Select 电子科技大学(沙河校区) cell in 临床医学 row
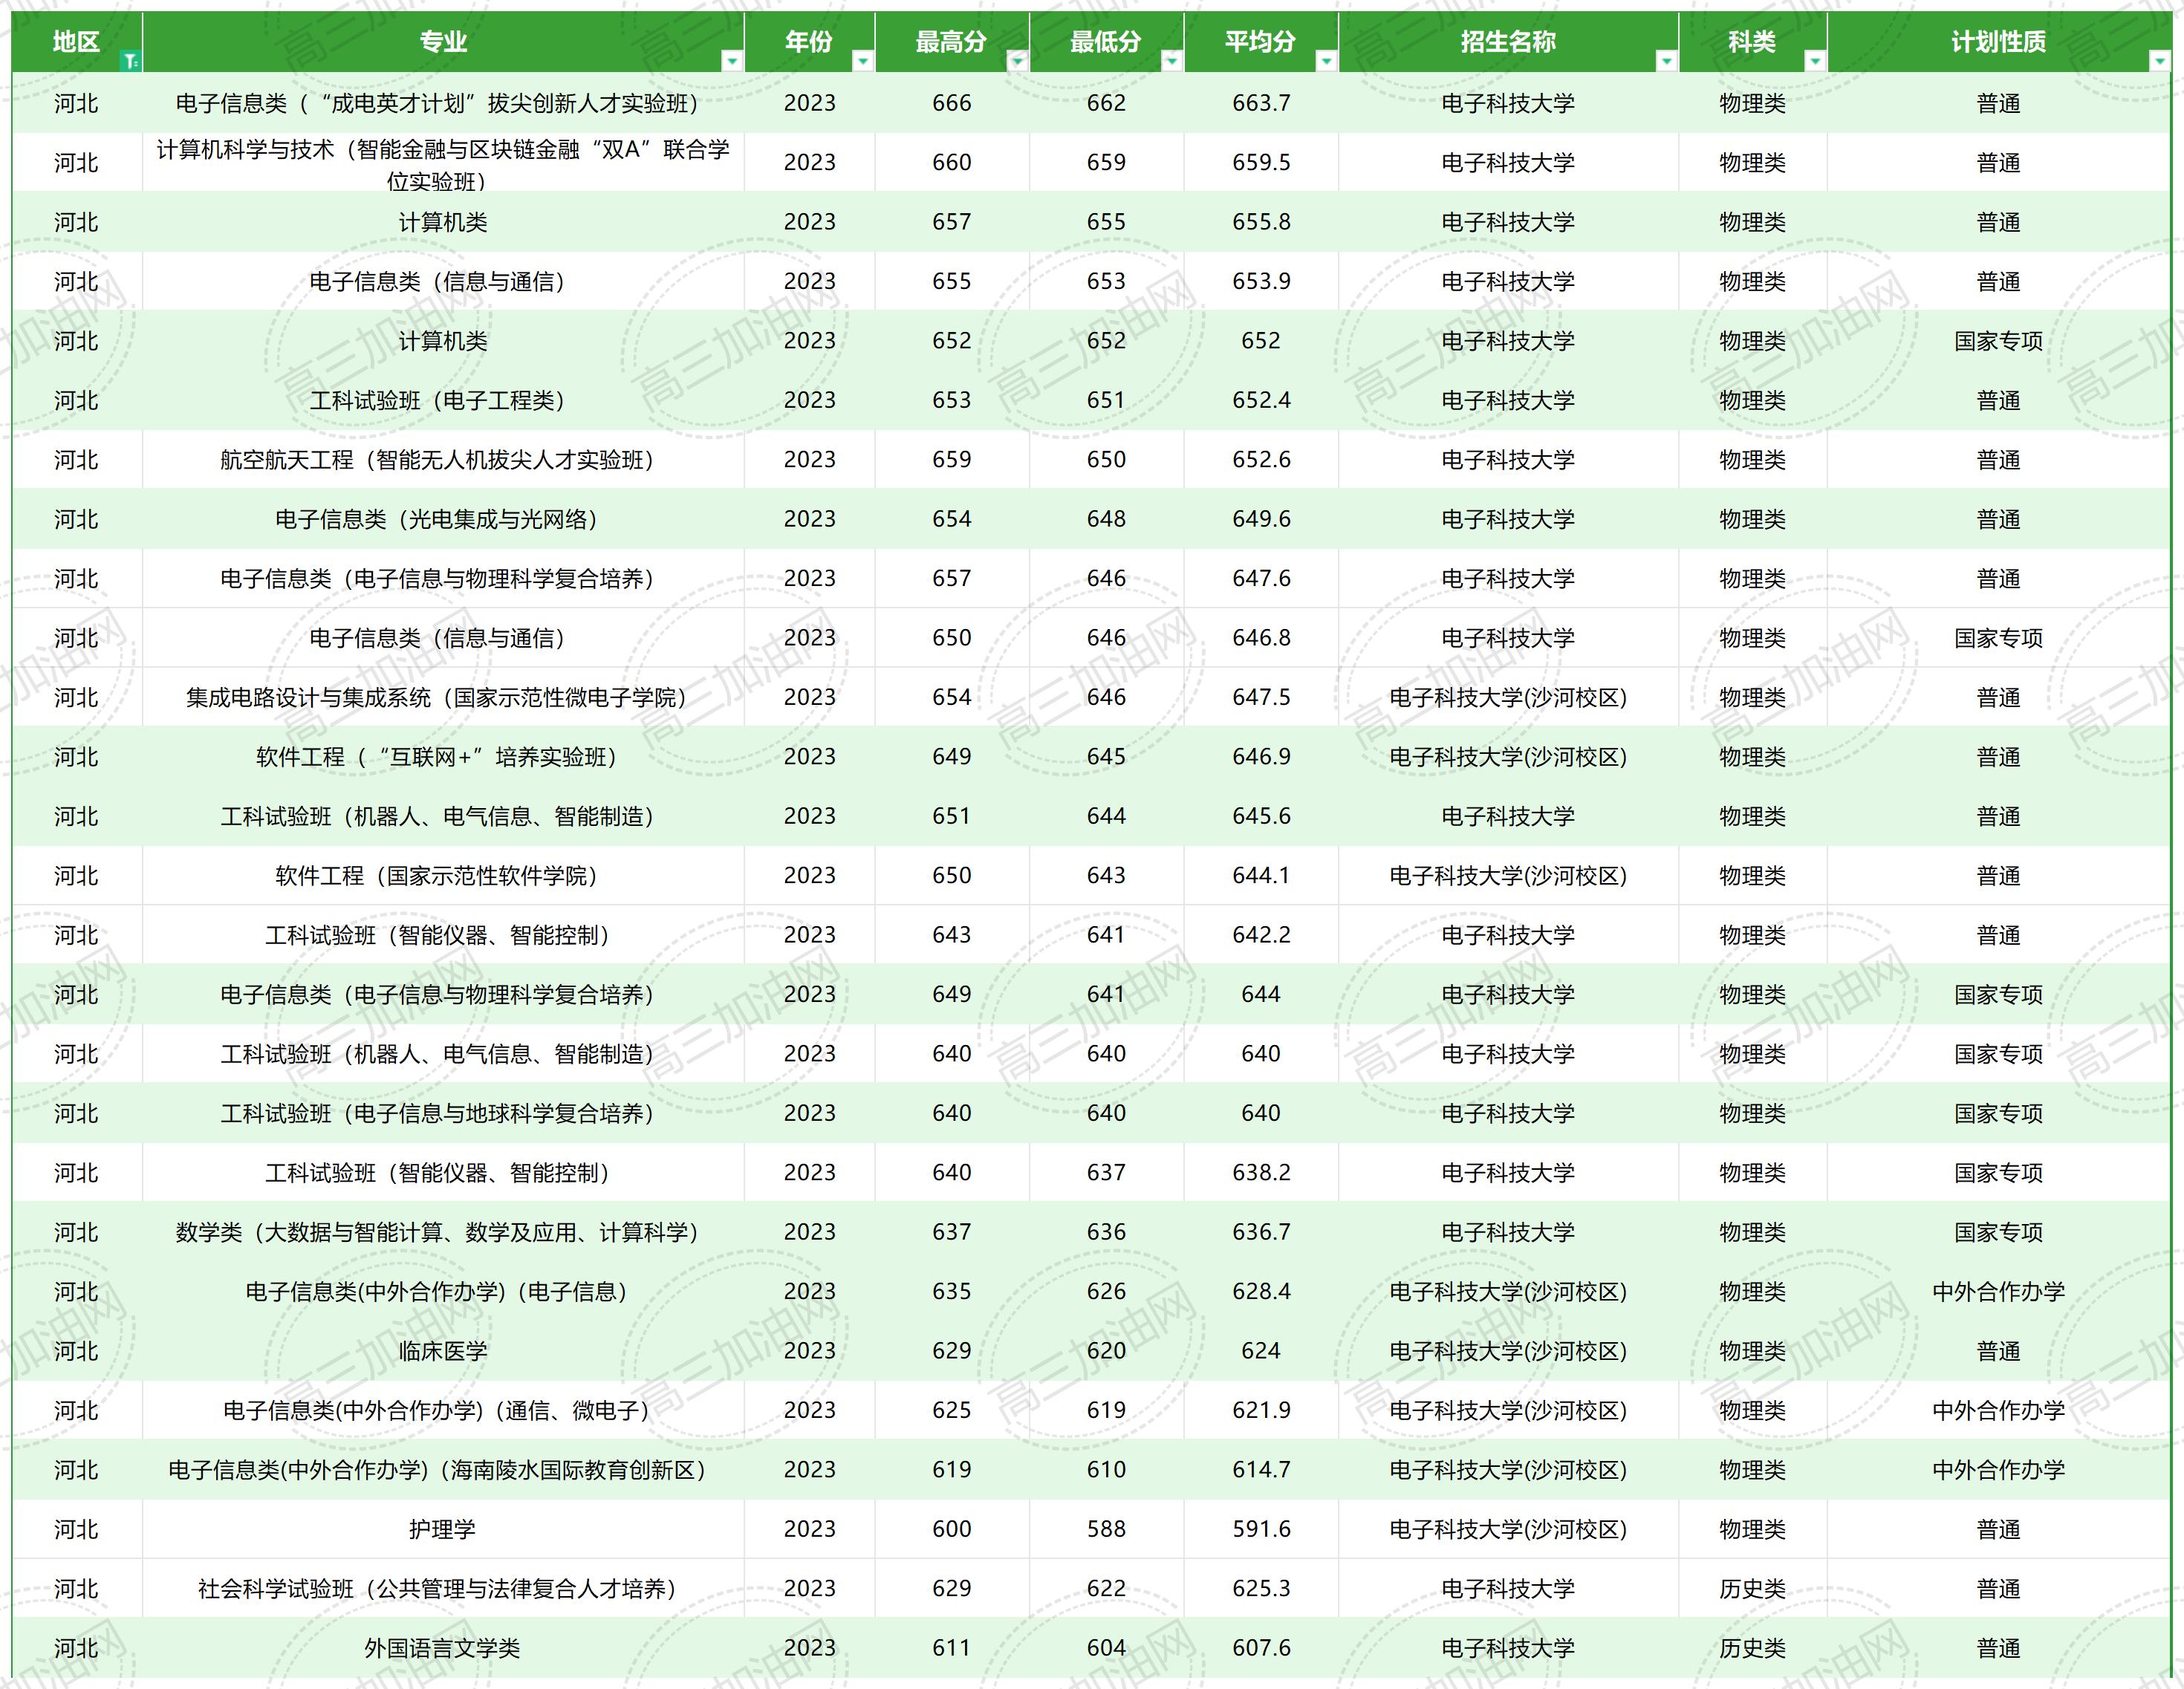This screenshot has width=2184, height=1689. (1508, 1351)
